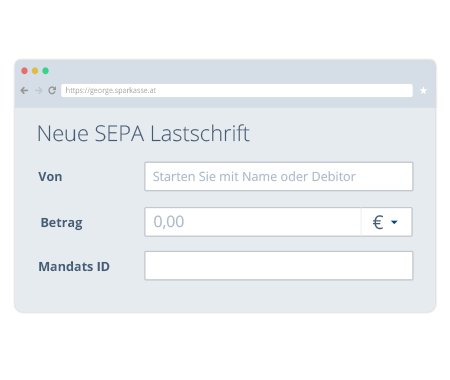The image size is (450, 380).
Task: Click the 0,00 placeholder amount
Action: pos(169,222)
